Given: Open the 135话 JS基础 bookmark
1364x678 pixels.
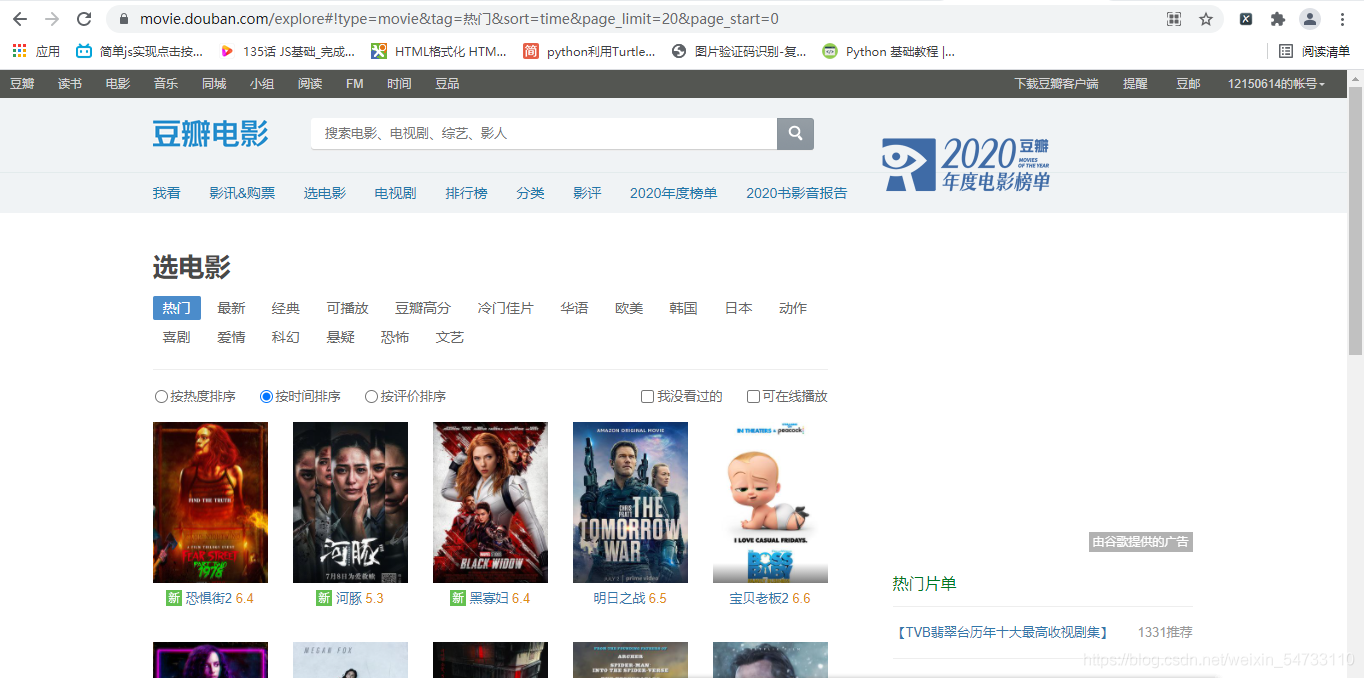Looking at the screenshot, I should pos(287,51).
